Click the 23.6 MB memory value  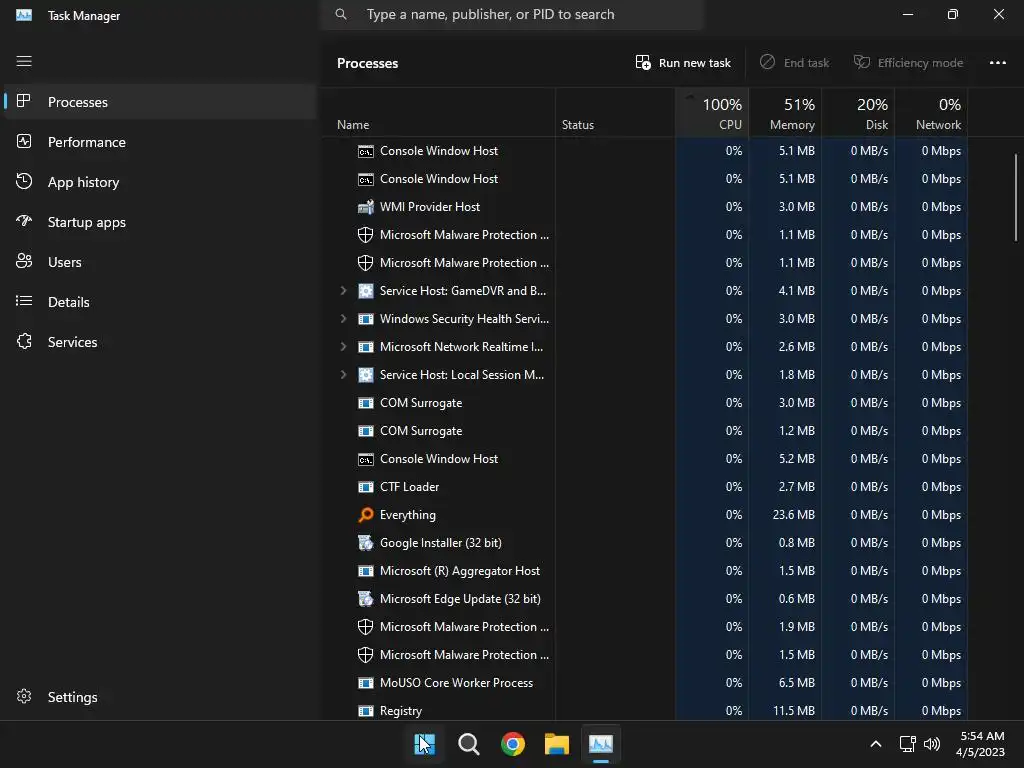[793, 515]
